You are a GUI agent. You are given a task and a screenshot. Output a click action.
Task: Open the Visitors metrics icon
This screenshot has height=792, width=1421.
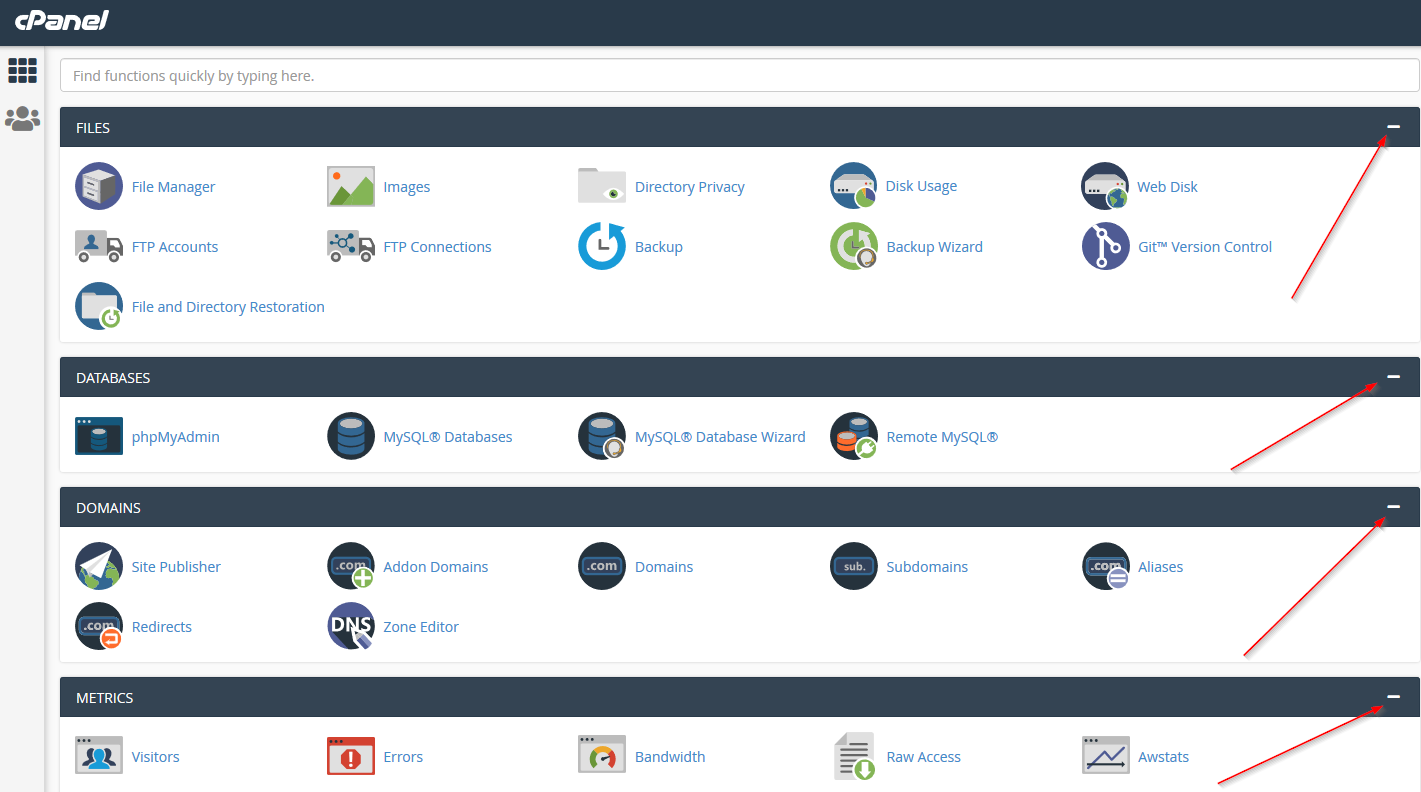(x=99, y=756)
